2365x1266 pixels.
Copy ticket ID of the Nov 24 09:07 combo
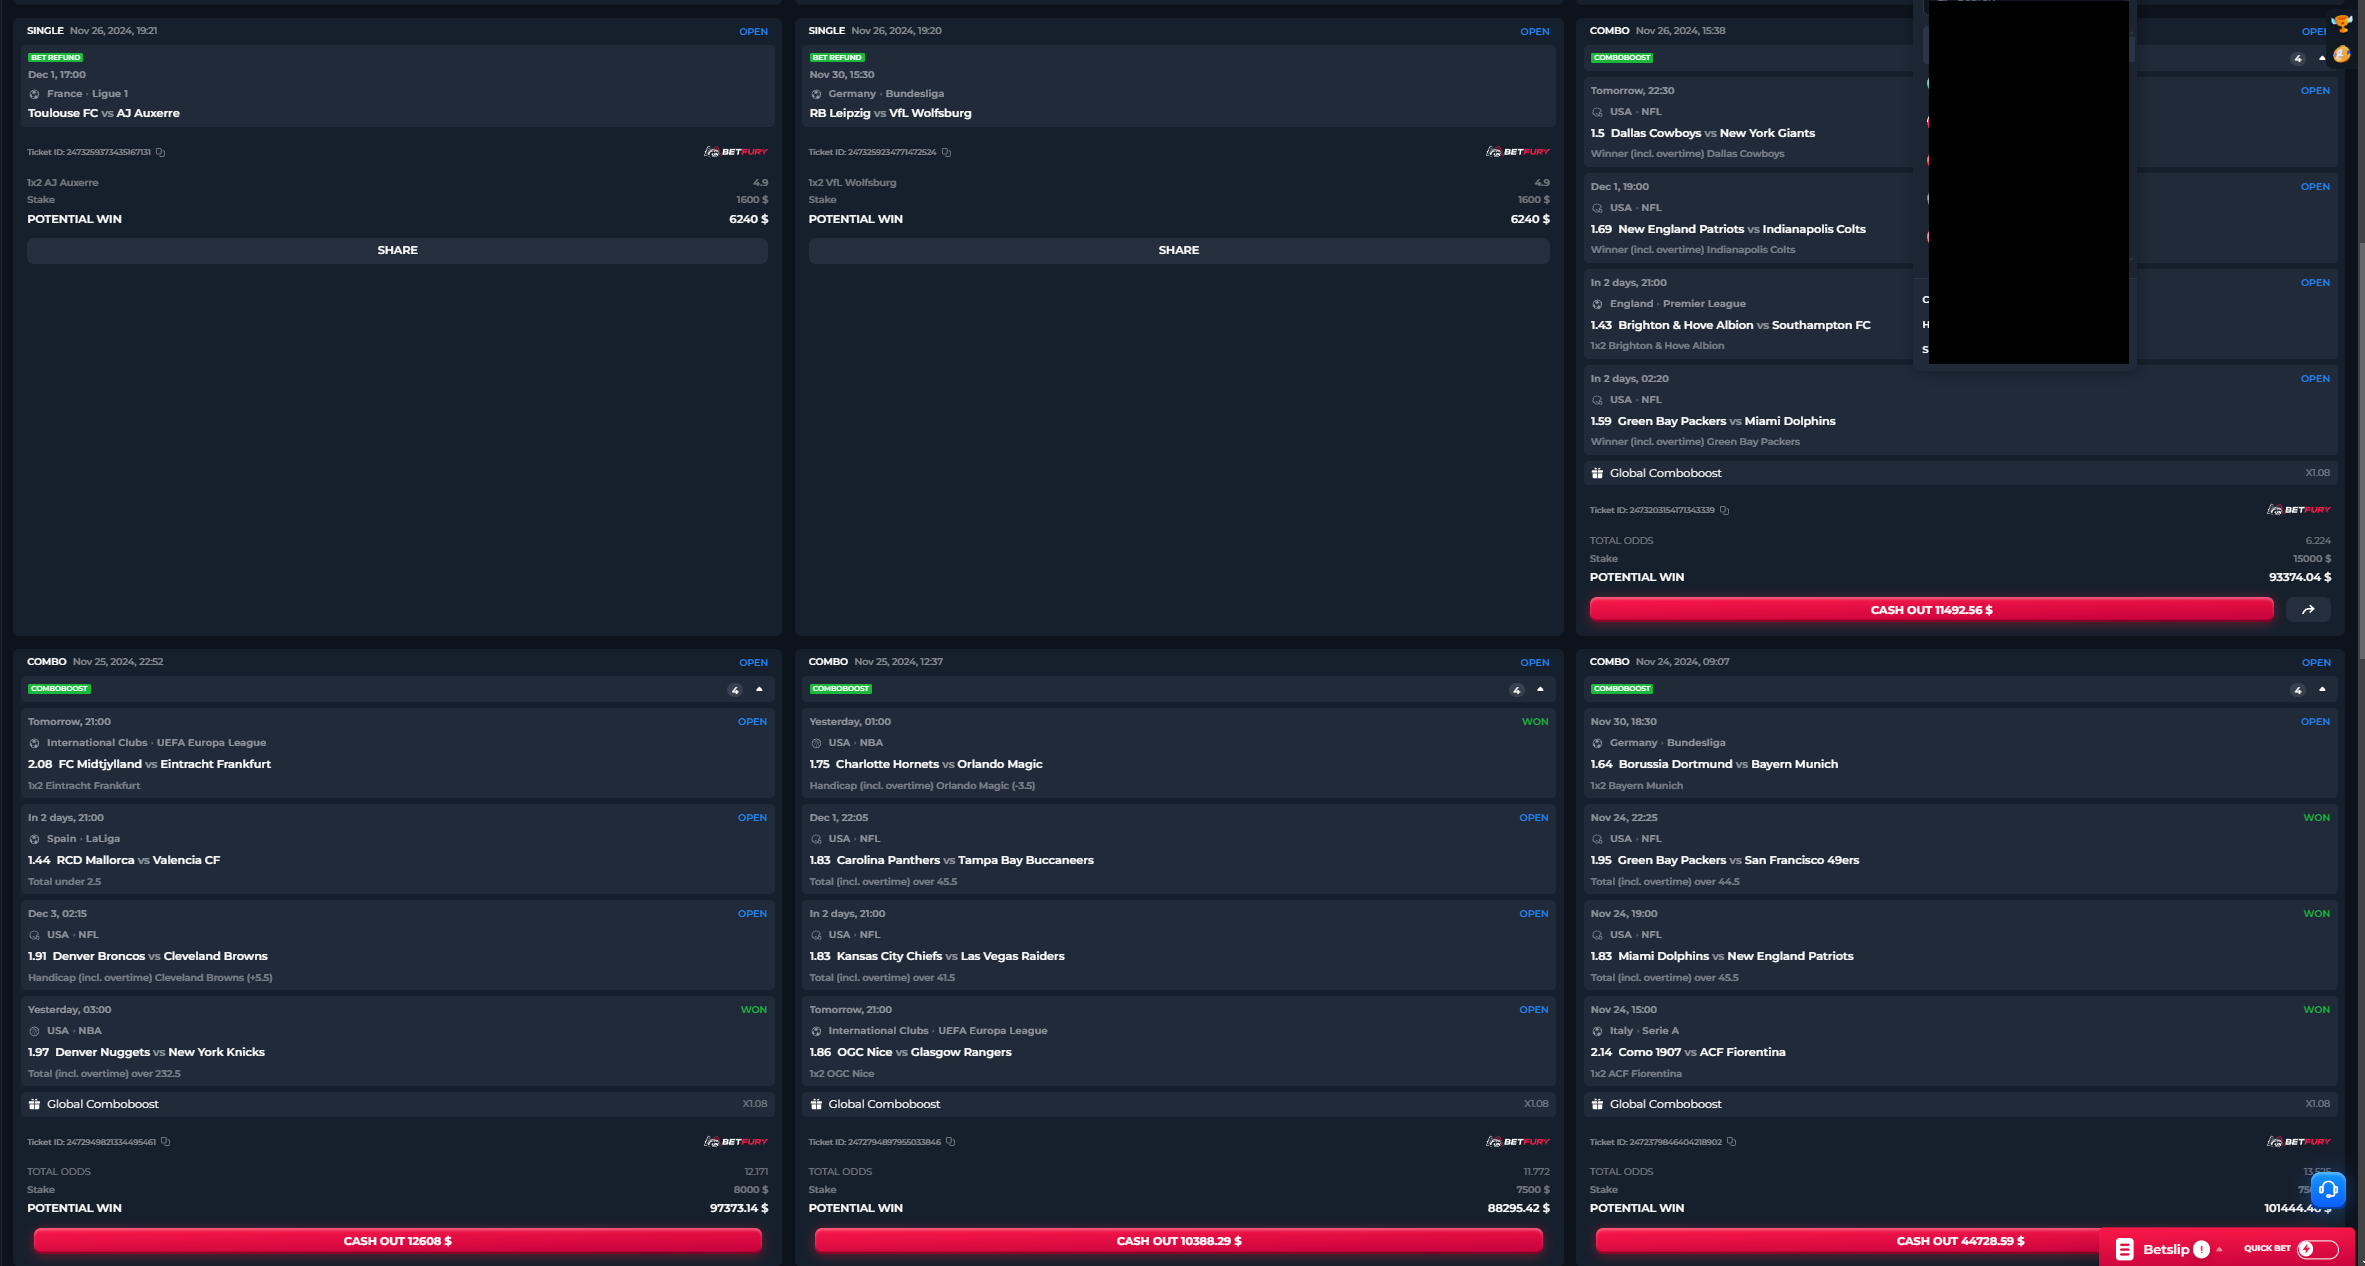tap(1731, 1141)
